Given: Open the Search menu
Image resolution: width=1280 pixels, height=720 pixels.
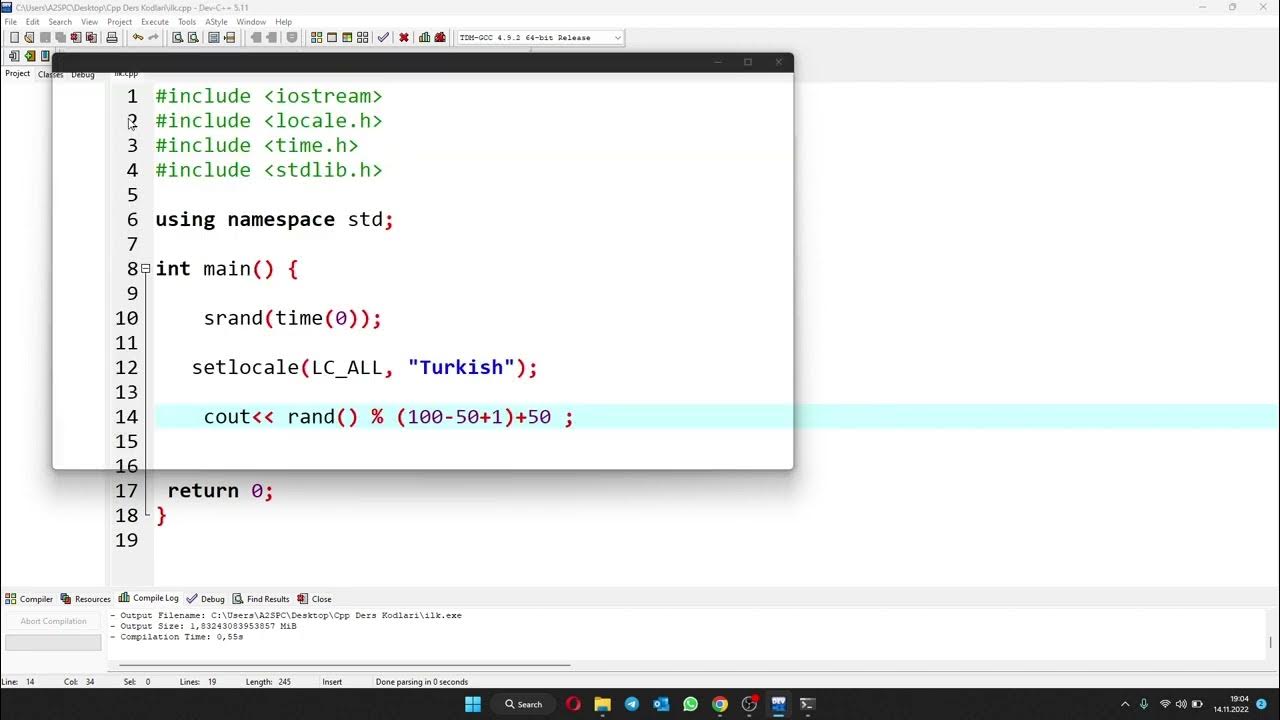Looking at the screenshot, I should tap(60, 21).
